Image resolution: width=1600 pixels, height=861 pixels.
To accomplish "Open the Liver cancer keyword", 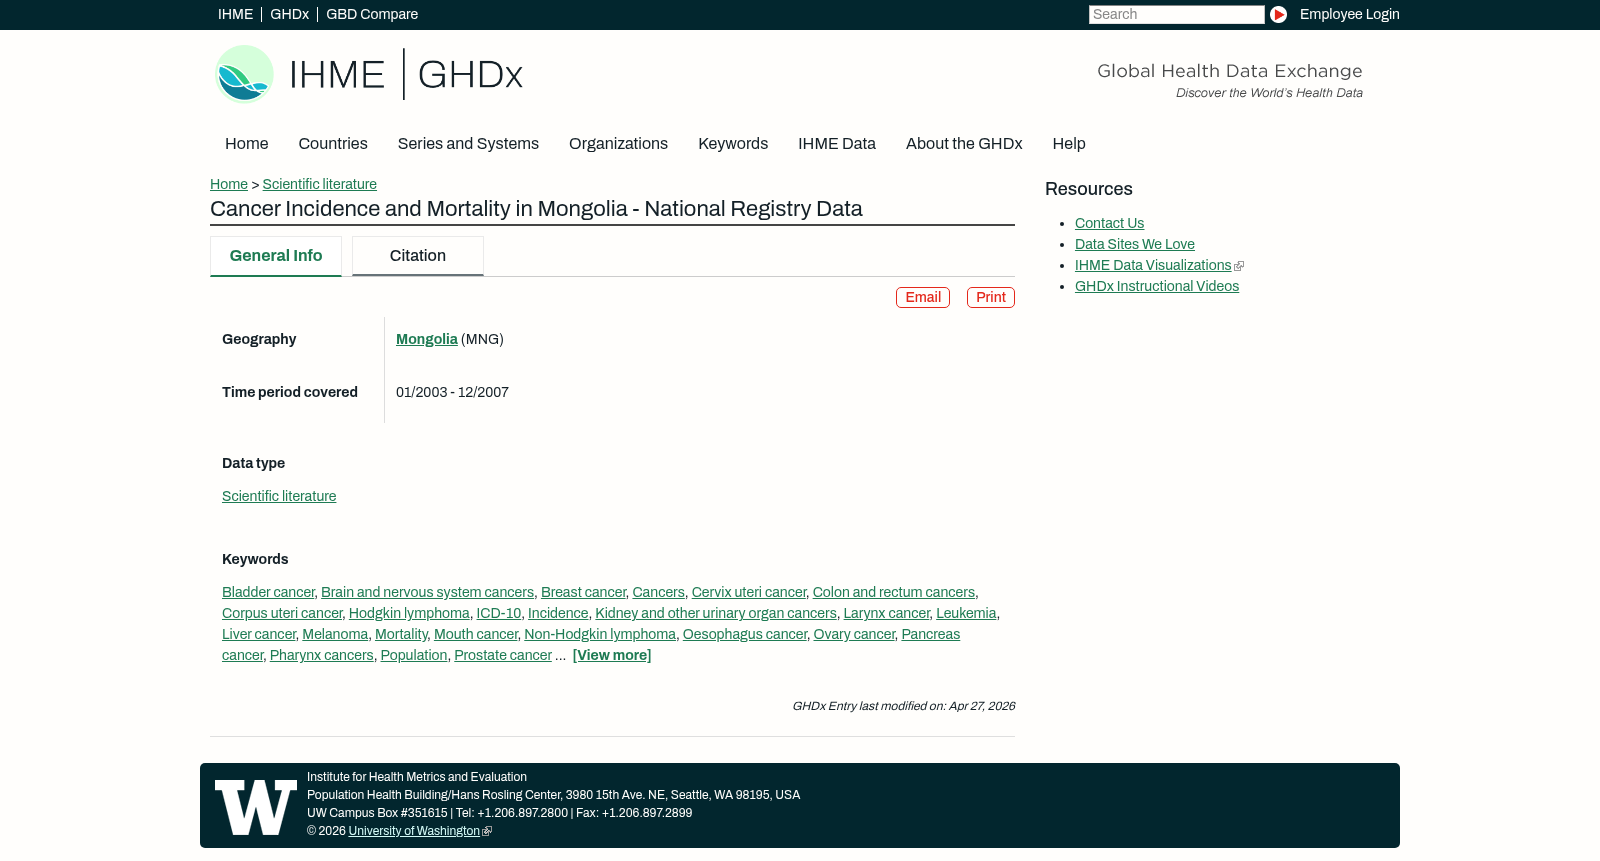I will point(259,634).
